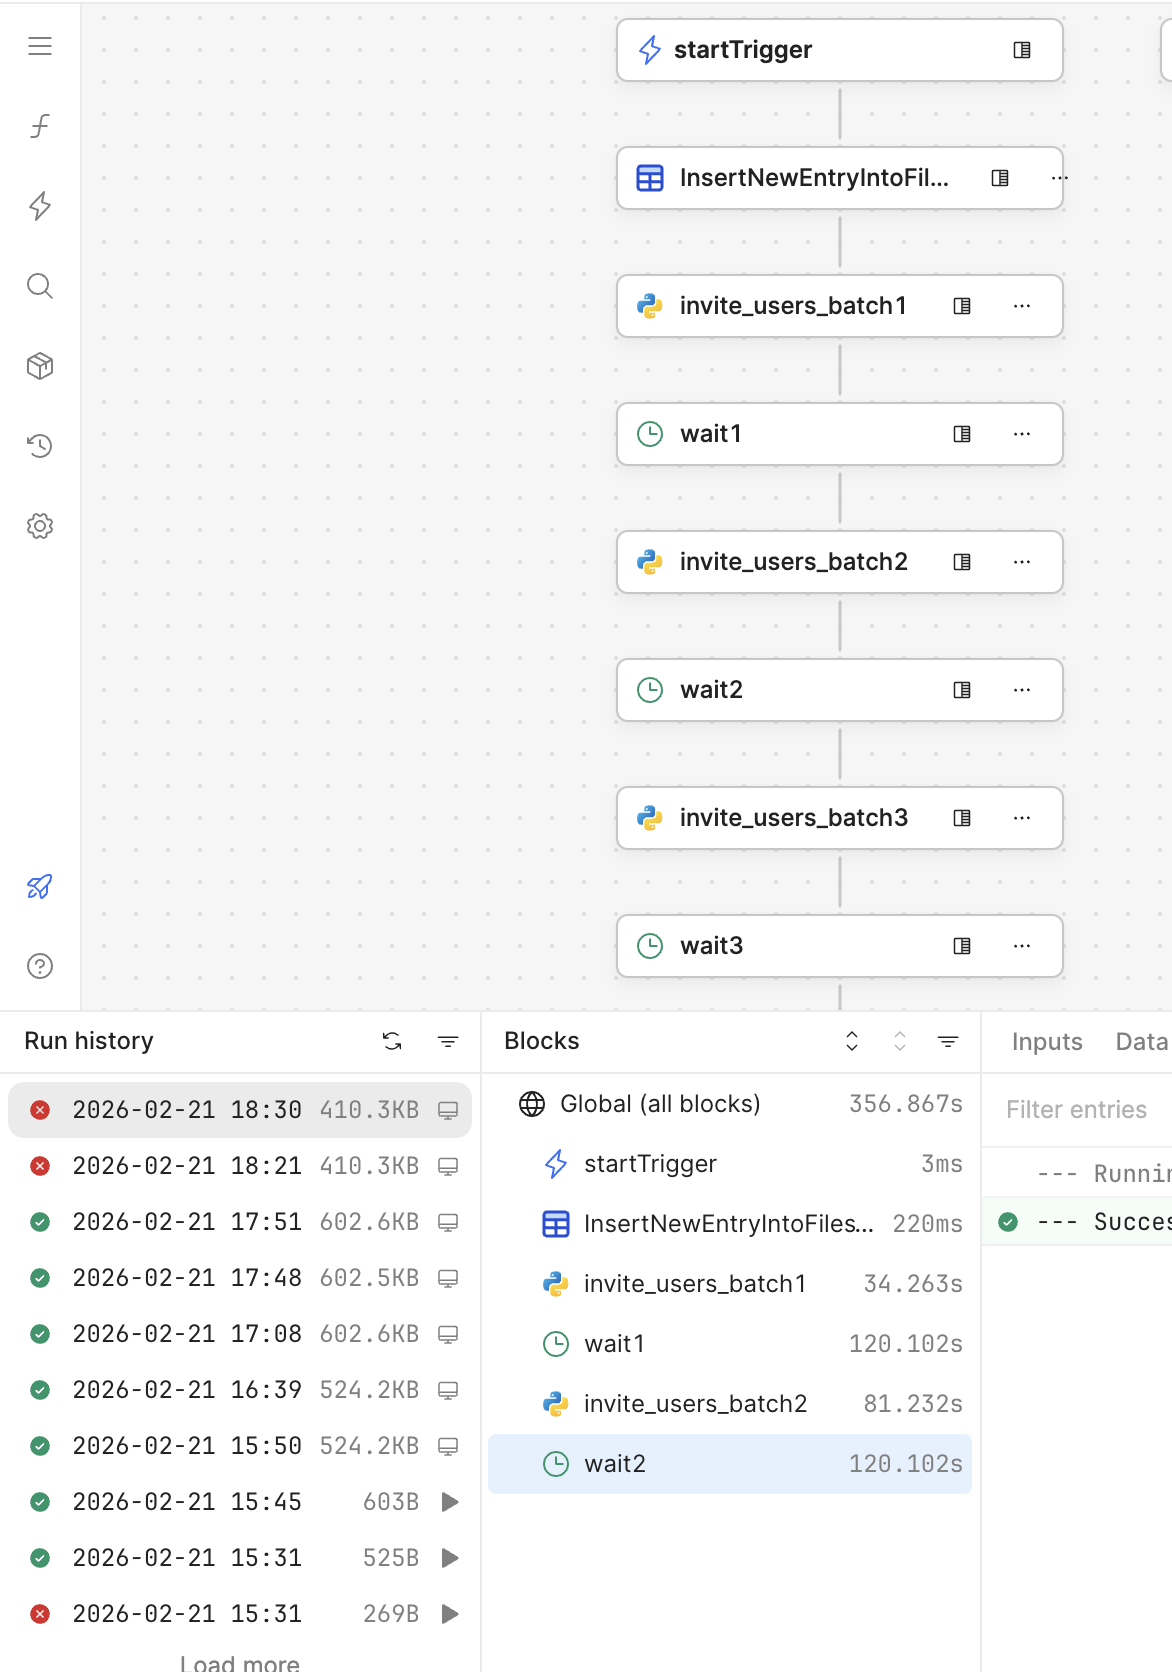Open more options for invite_users_batch1 block
The image size is (1172, 1672).
click(1022, 306)
